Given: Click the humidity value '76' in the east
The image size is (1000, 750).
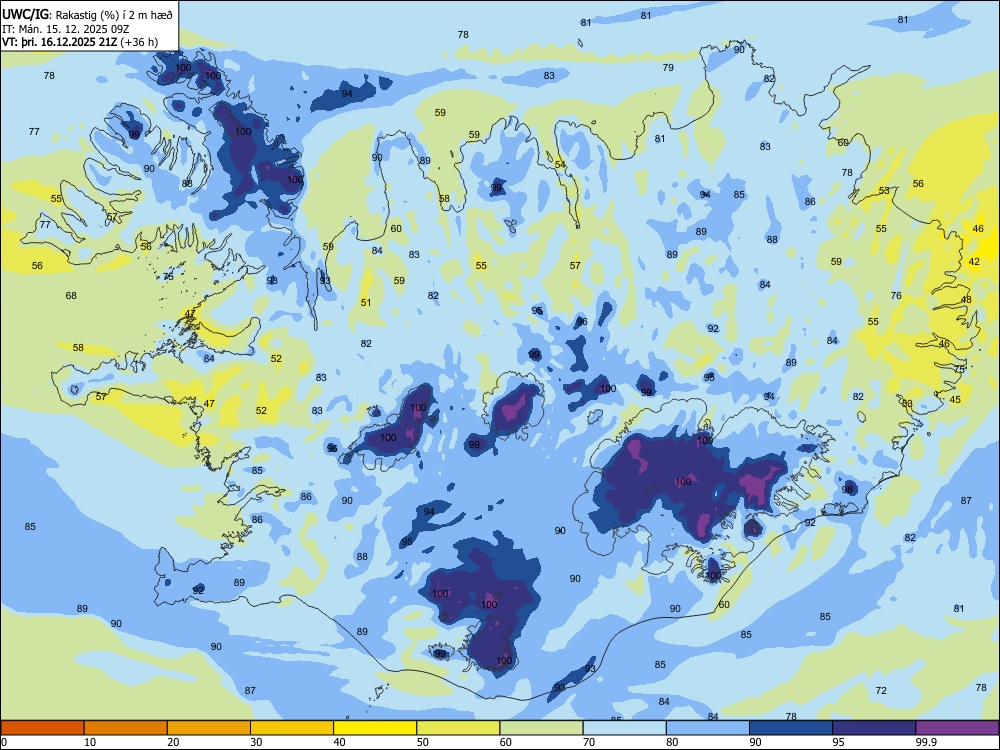Looking at the screenshot, I should tap(896, 295).
